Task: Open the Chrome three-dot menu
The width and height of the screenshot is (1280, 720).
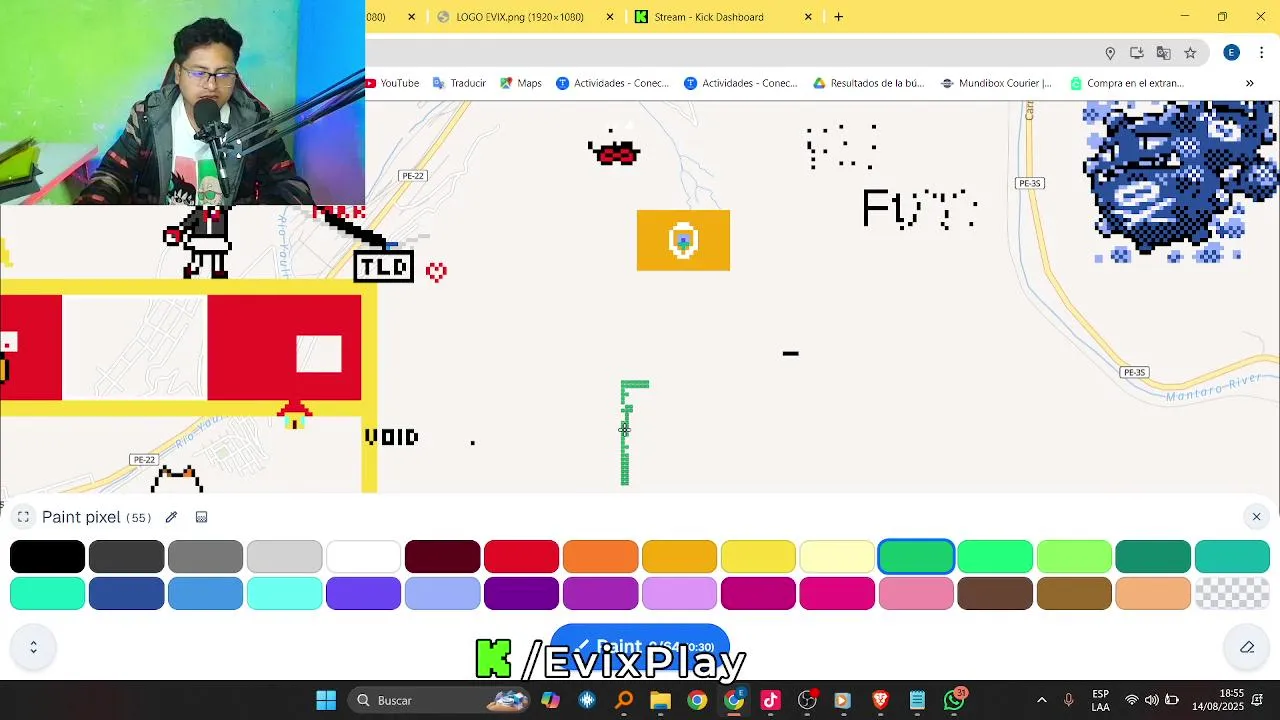Action: point(1261,53)
